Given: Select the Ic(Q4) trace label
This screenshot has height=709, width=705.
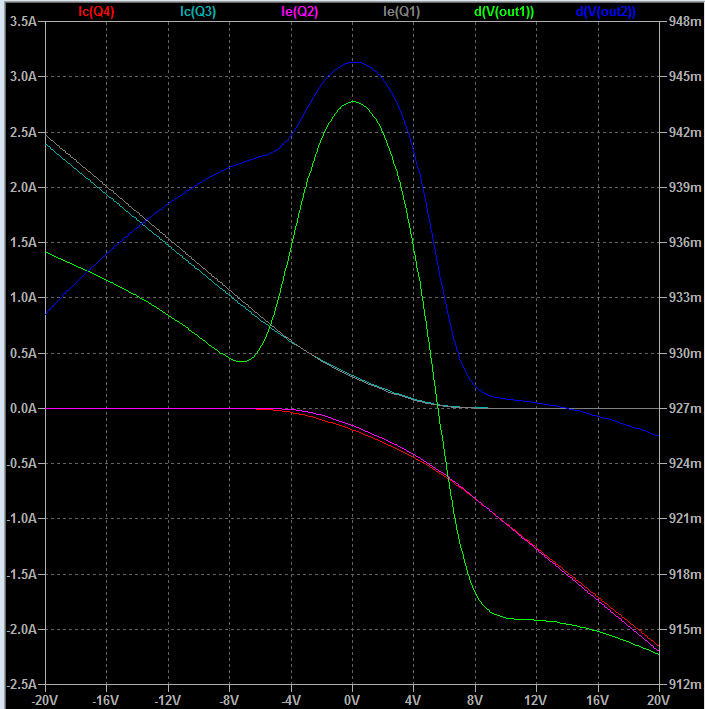Looking at the screenshot, I should point(96,12).
